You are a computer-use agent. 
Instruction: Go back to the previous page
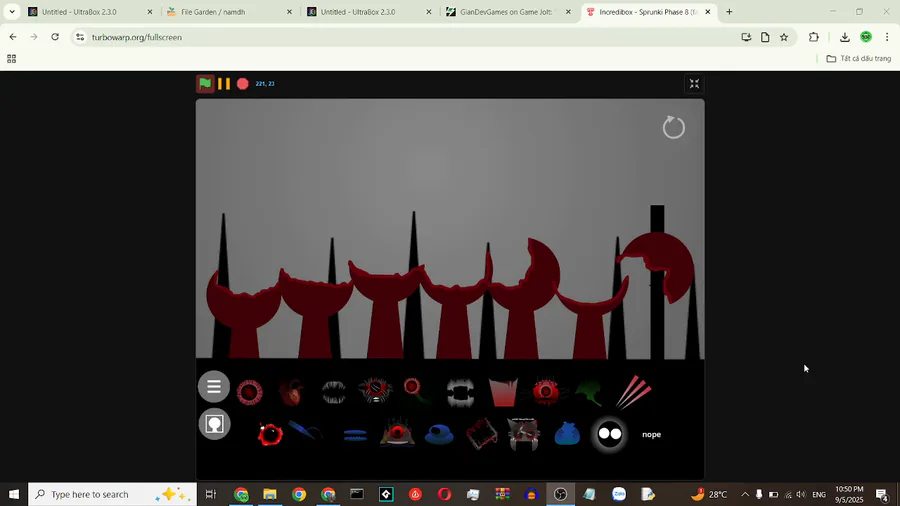13,37
